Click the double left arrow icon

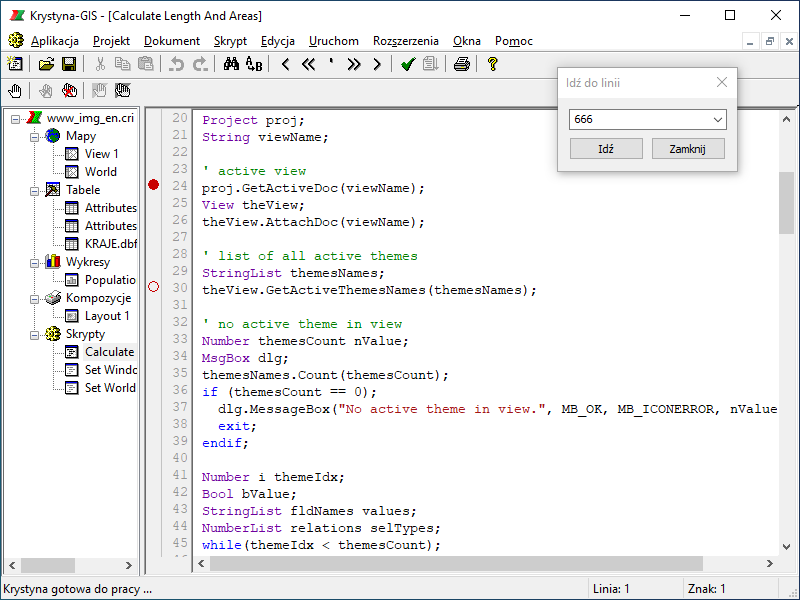tap(308, 64)
